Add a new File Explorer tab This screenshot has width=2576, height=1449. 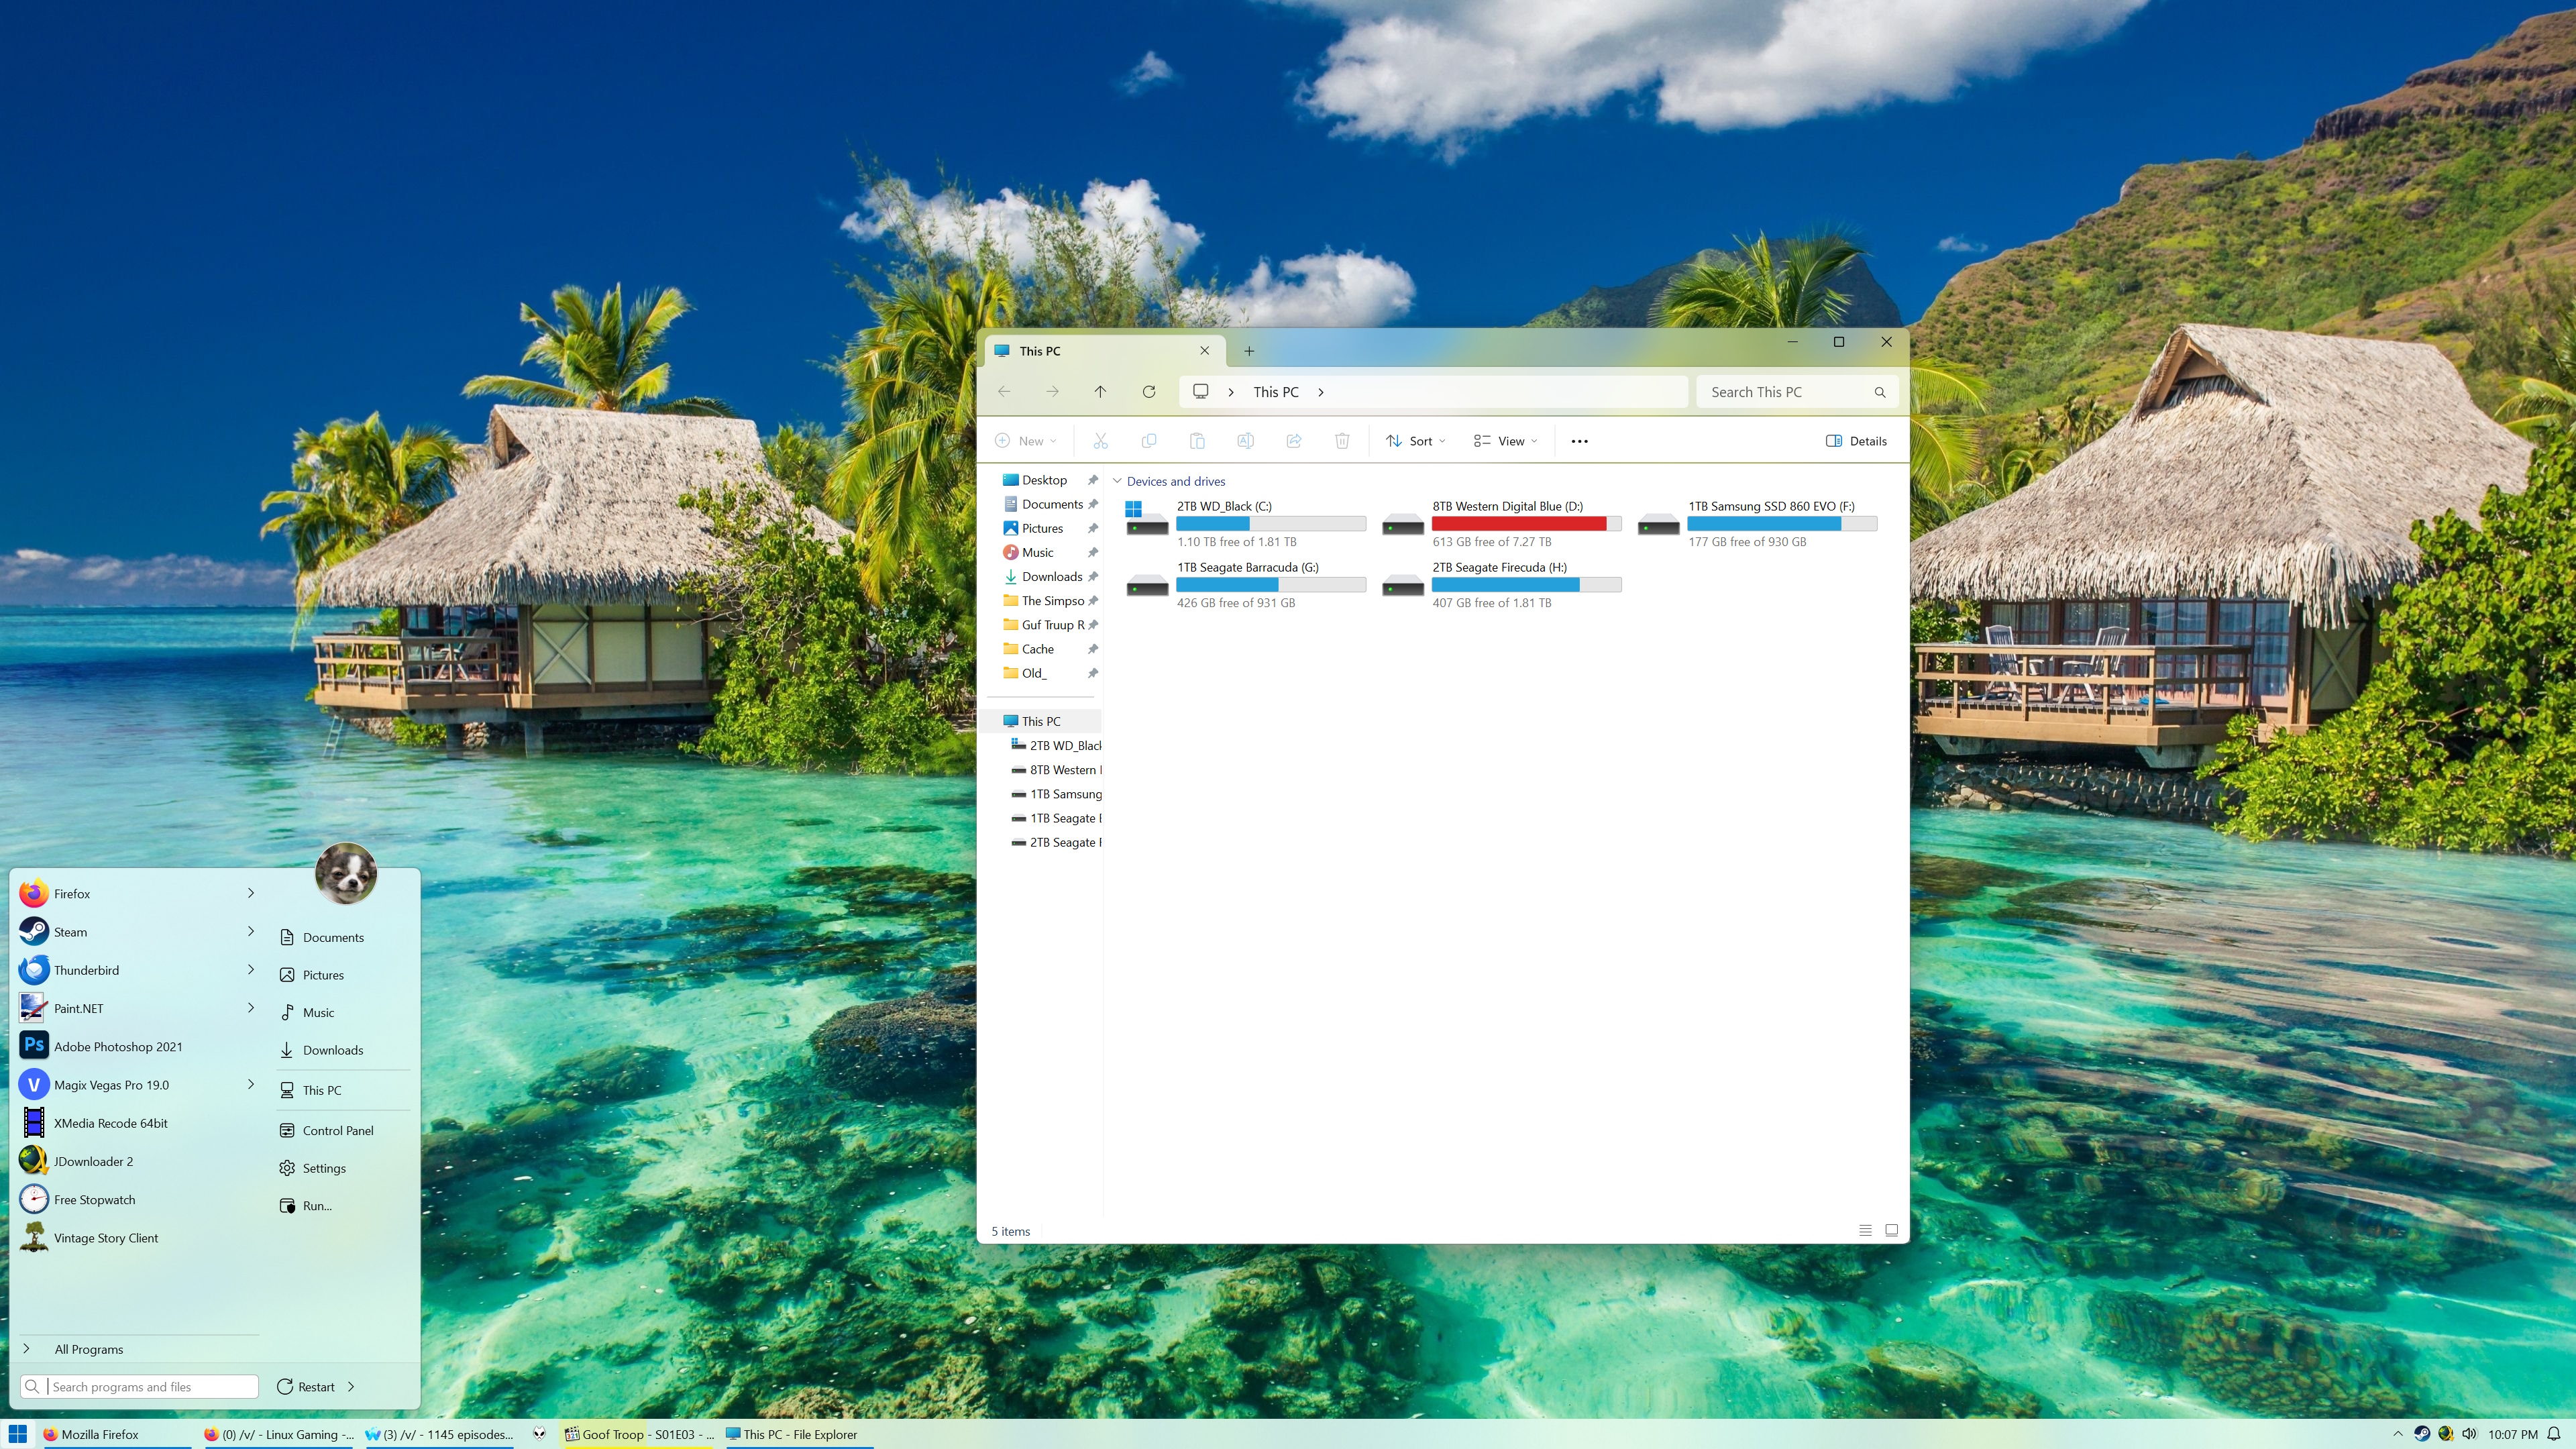pos(1249,351)
